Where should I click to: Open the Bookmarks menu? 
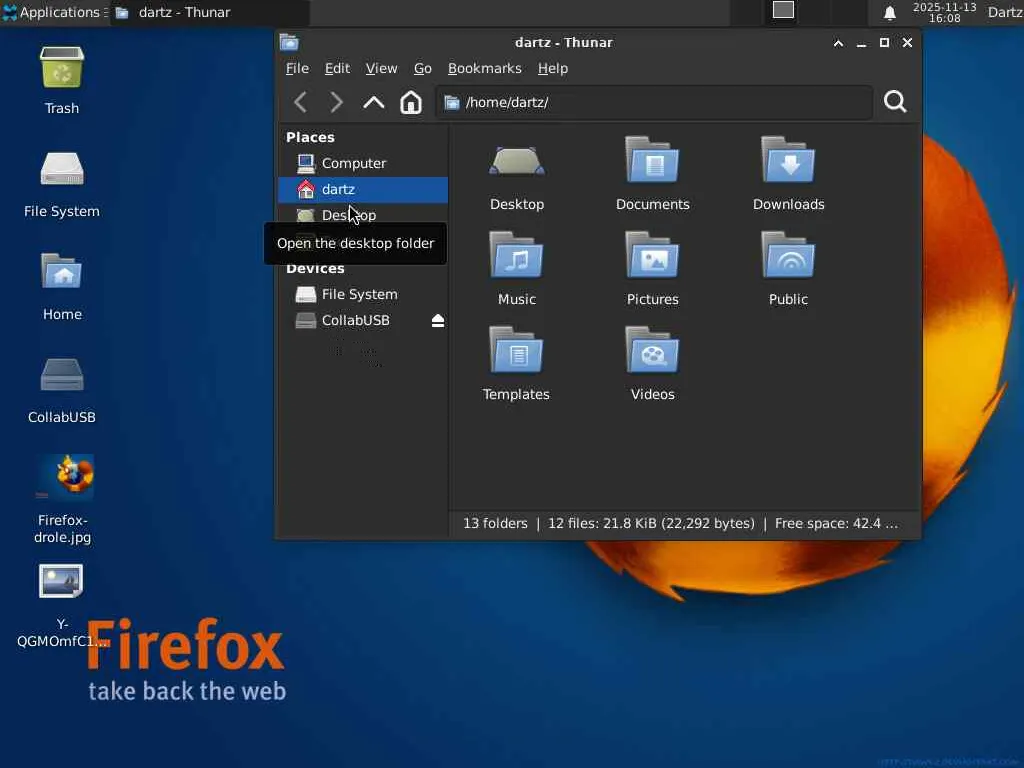pyautogui.click(x=485, y=69)
